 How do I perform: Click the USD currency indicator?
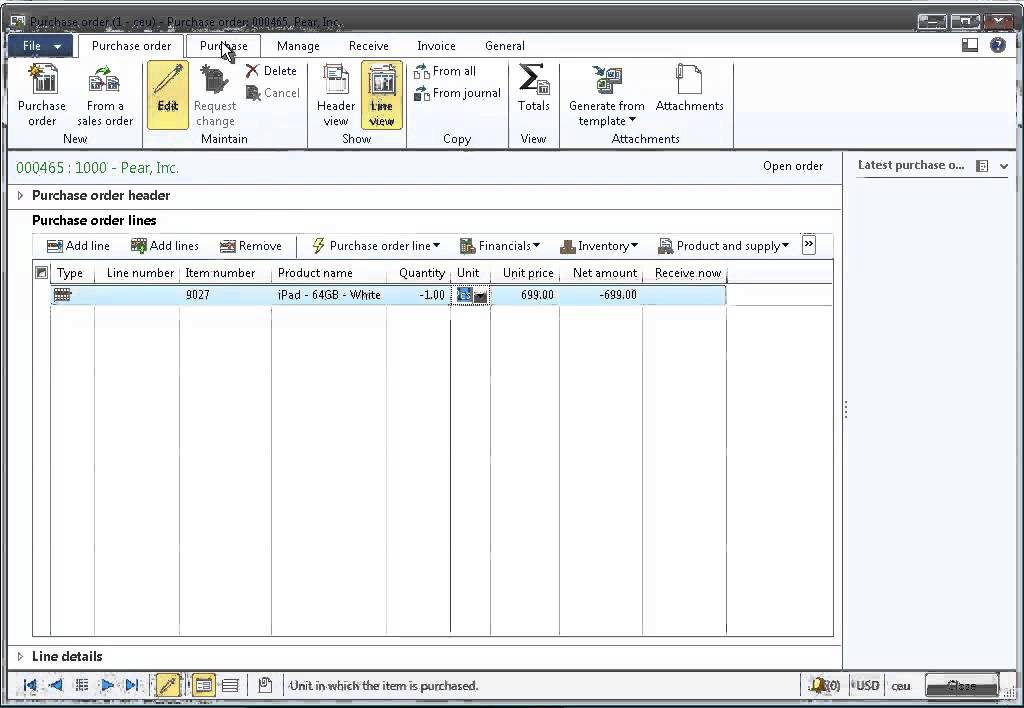(x=867, y=686)
